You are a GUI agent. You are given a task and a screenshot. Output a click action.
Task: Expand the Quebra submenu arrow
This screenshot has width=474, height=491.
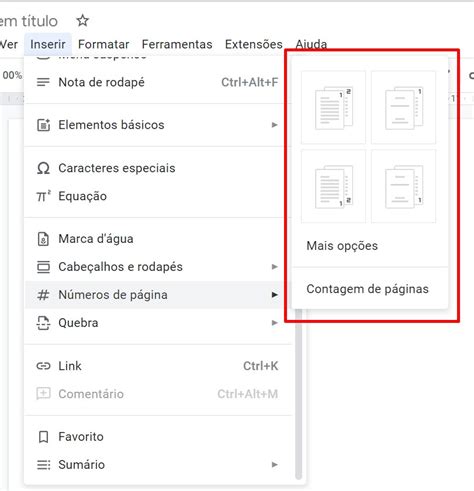tap(274, 323)
